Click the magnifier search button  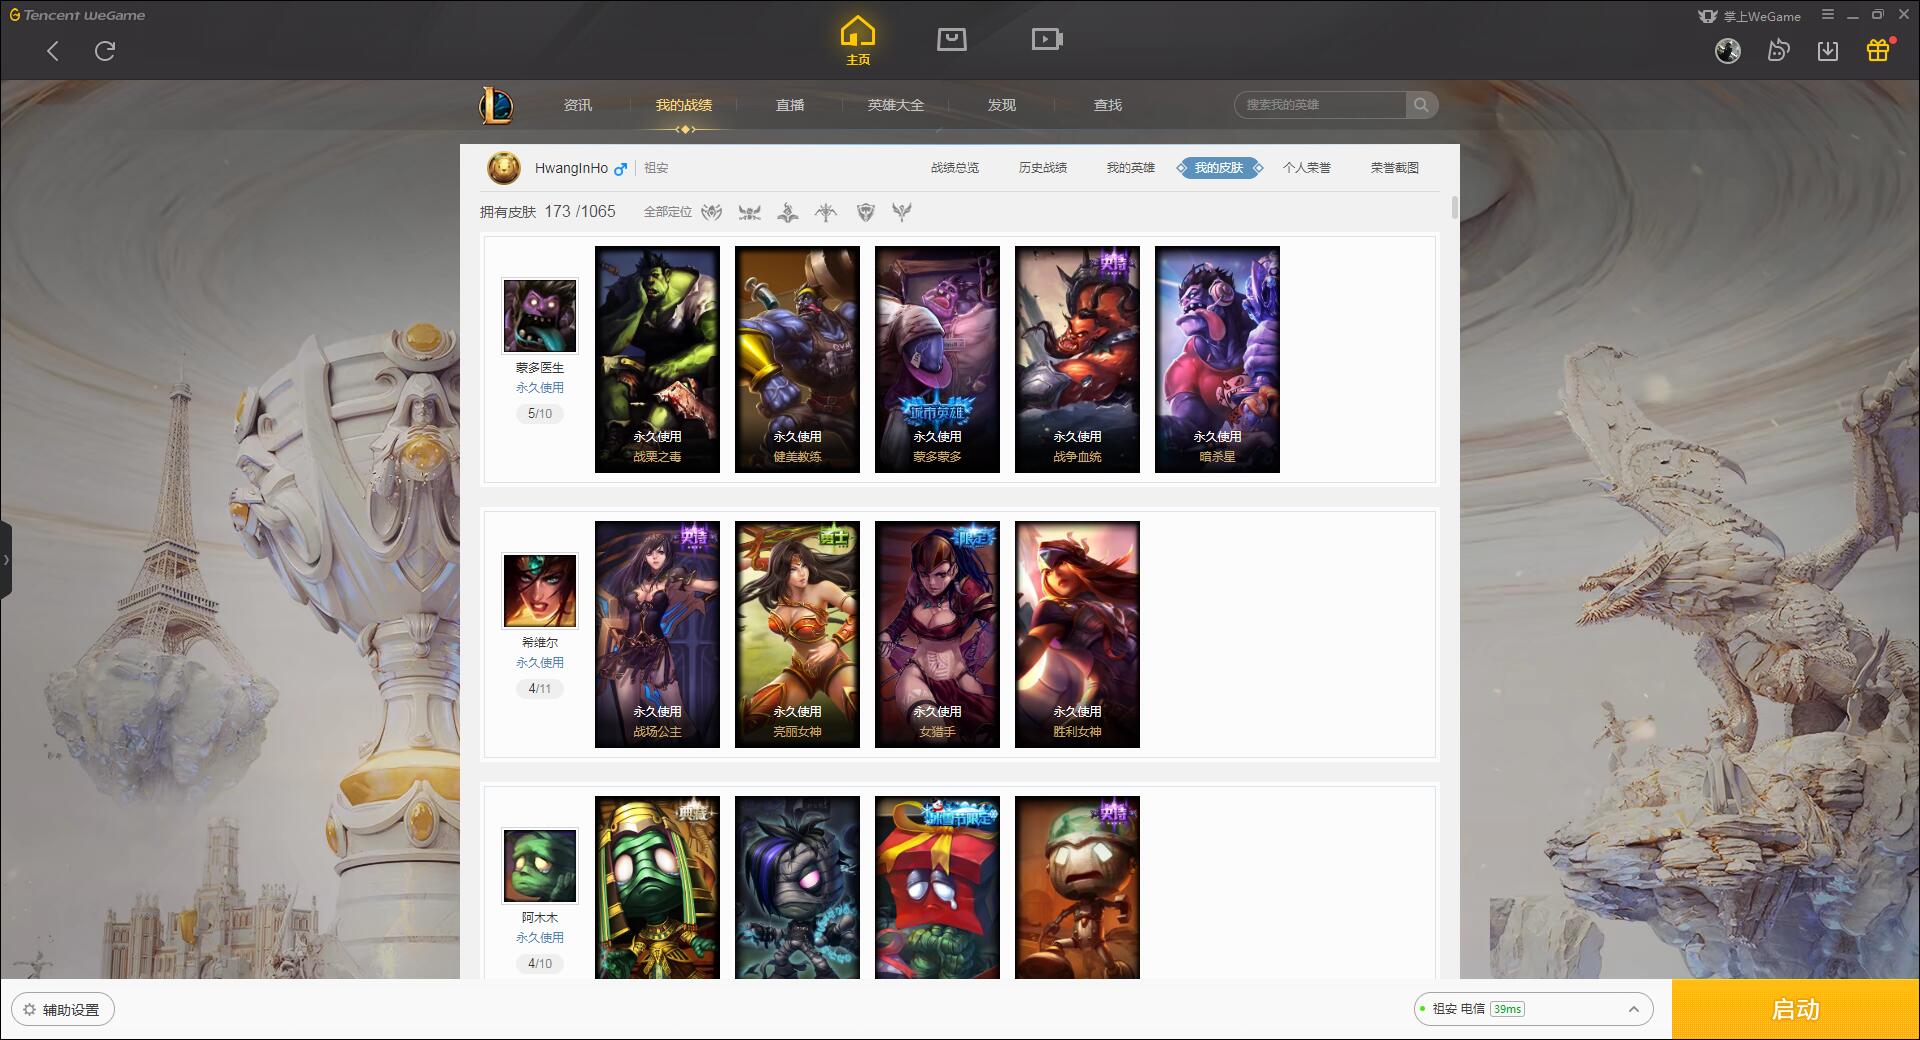(1421, 105)
